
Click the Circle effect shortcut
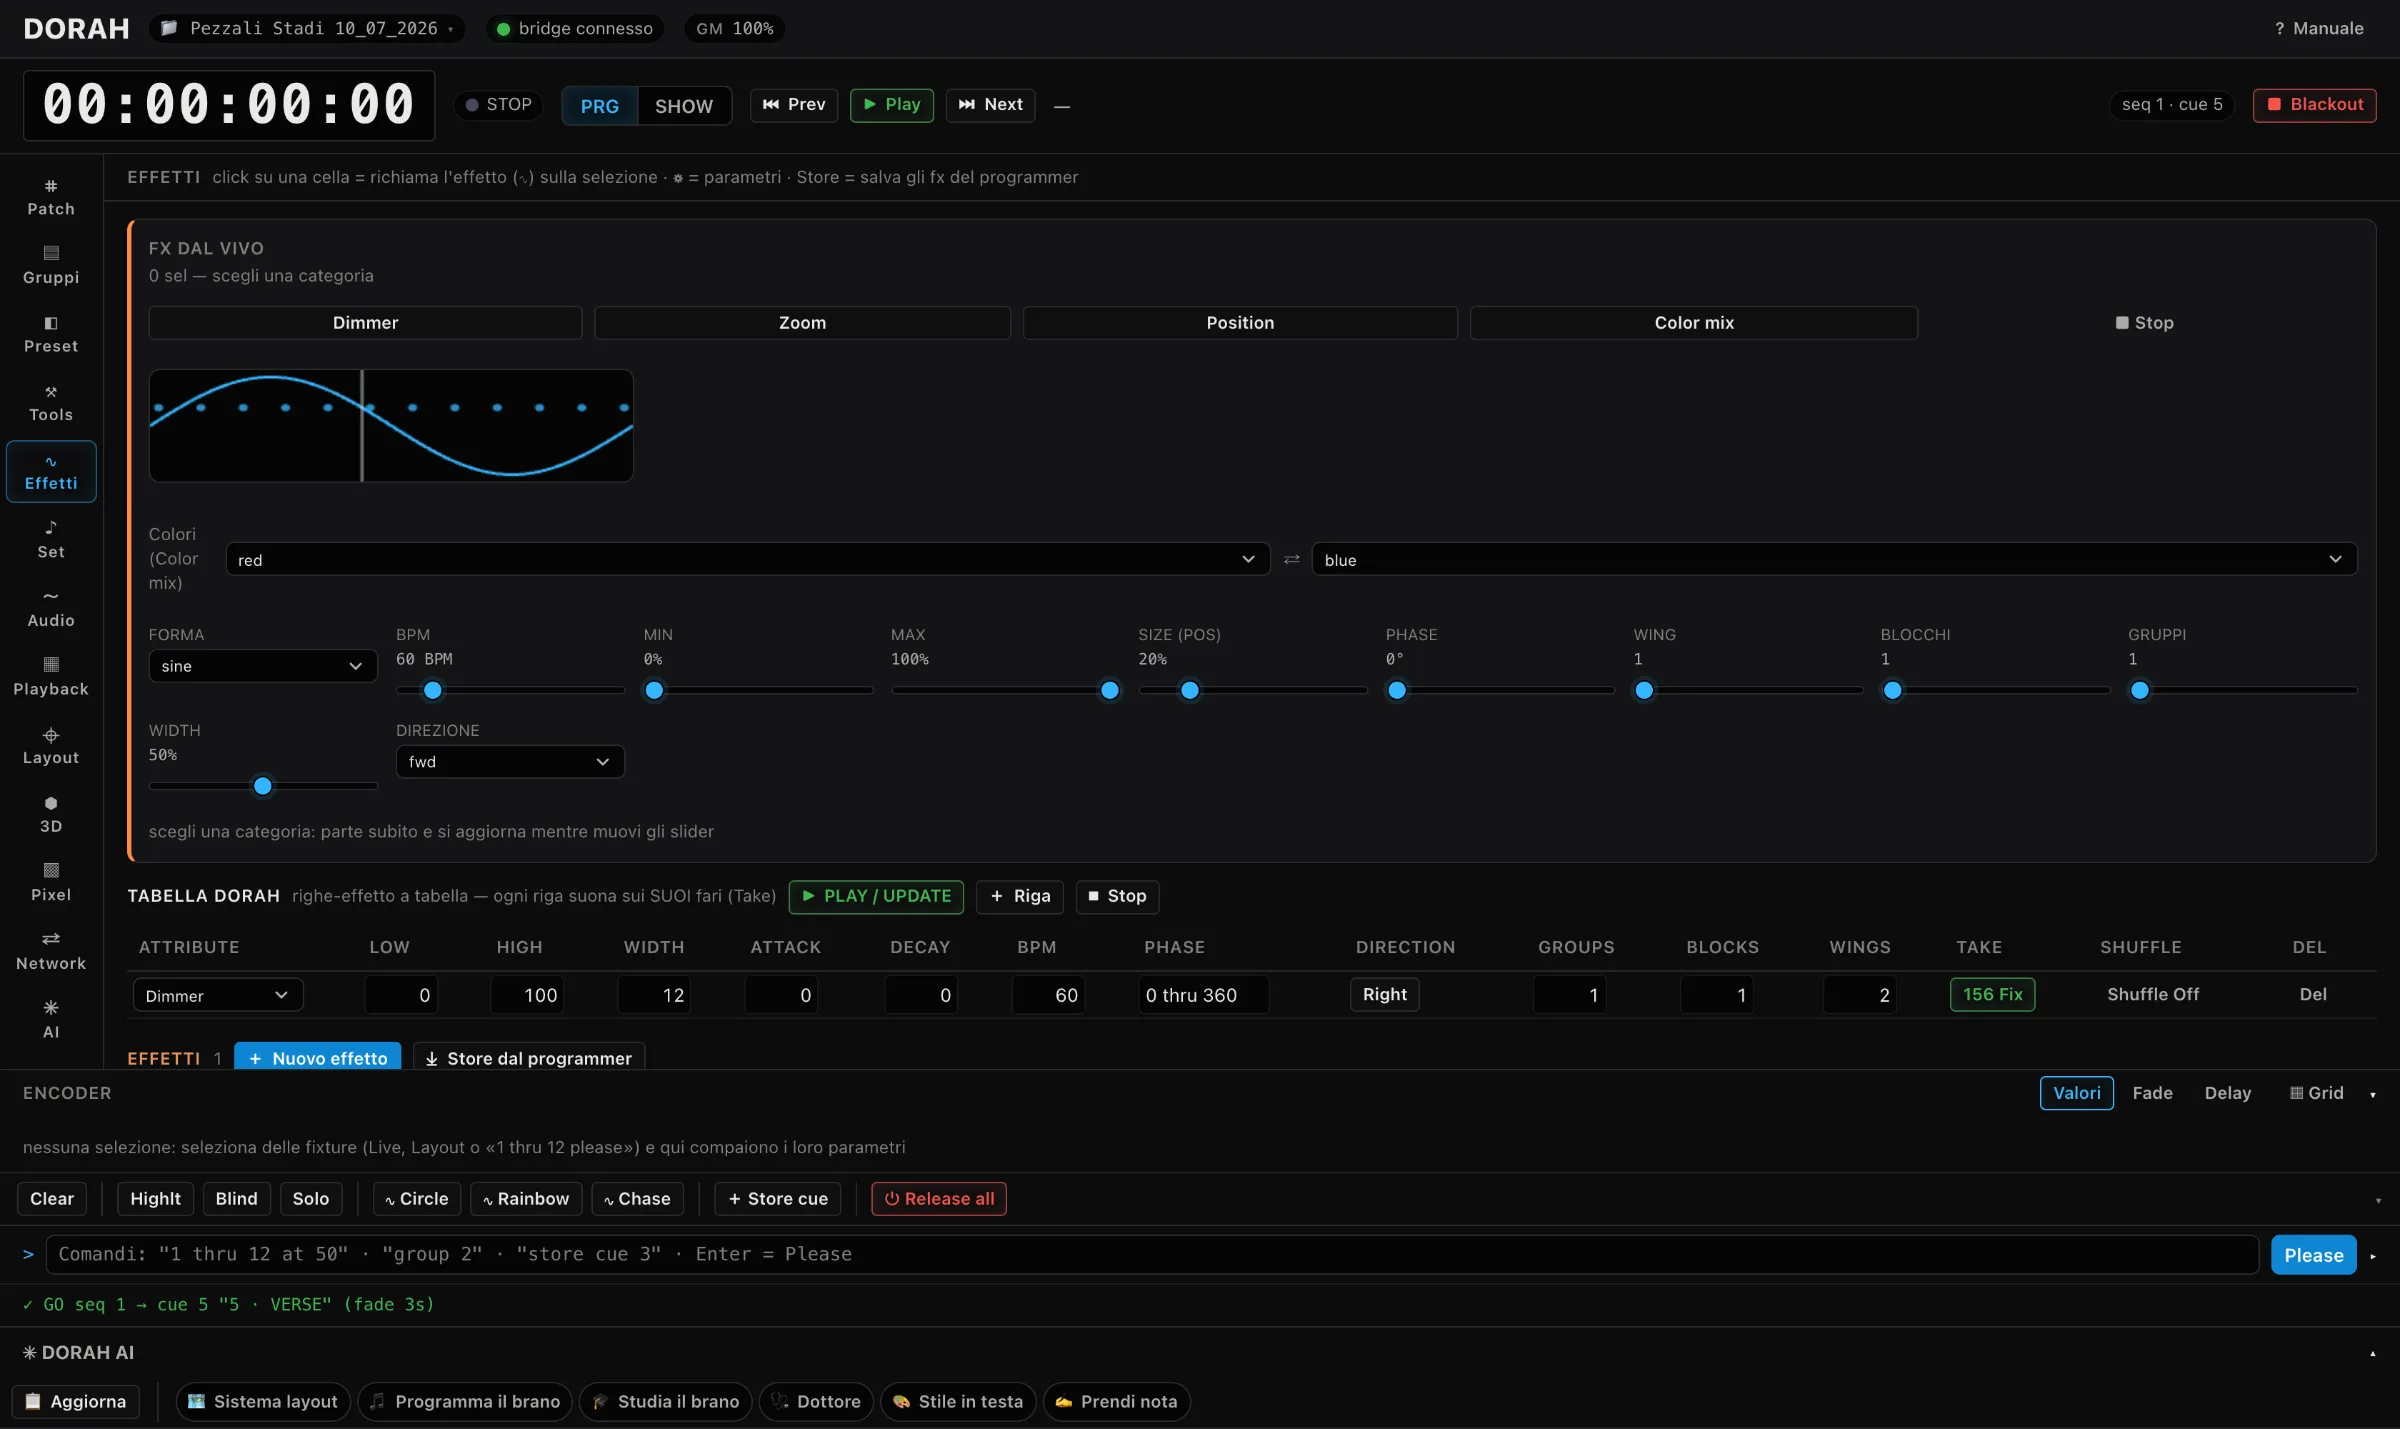tap(416, 1198)
